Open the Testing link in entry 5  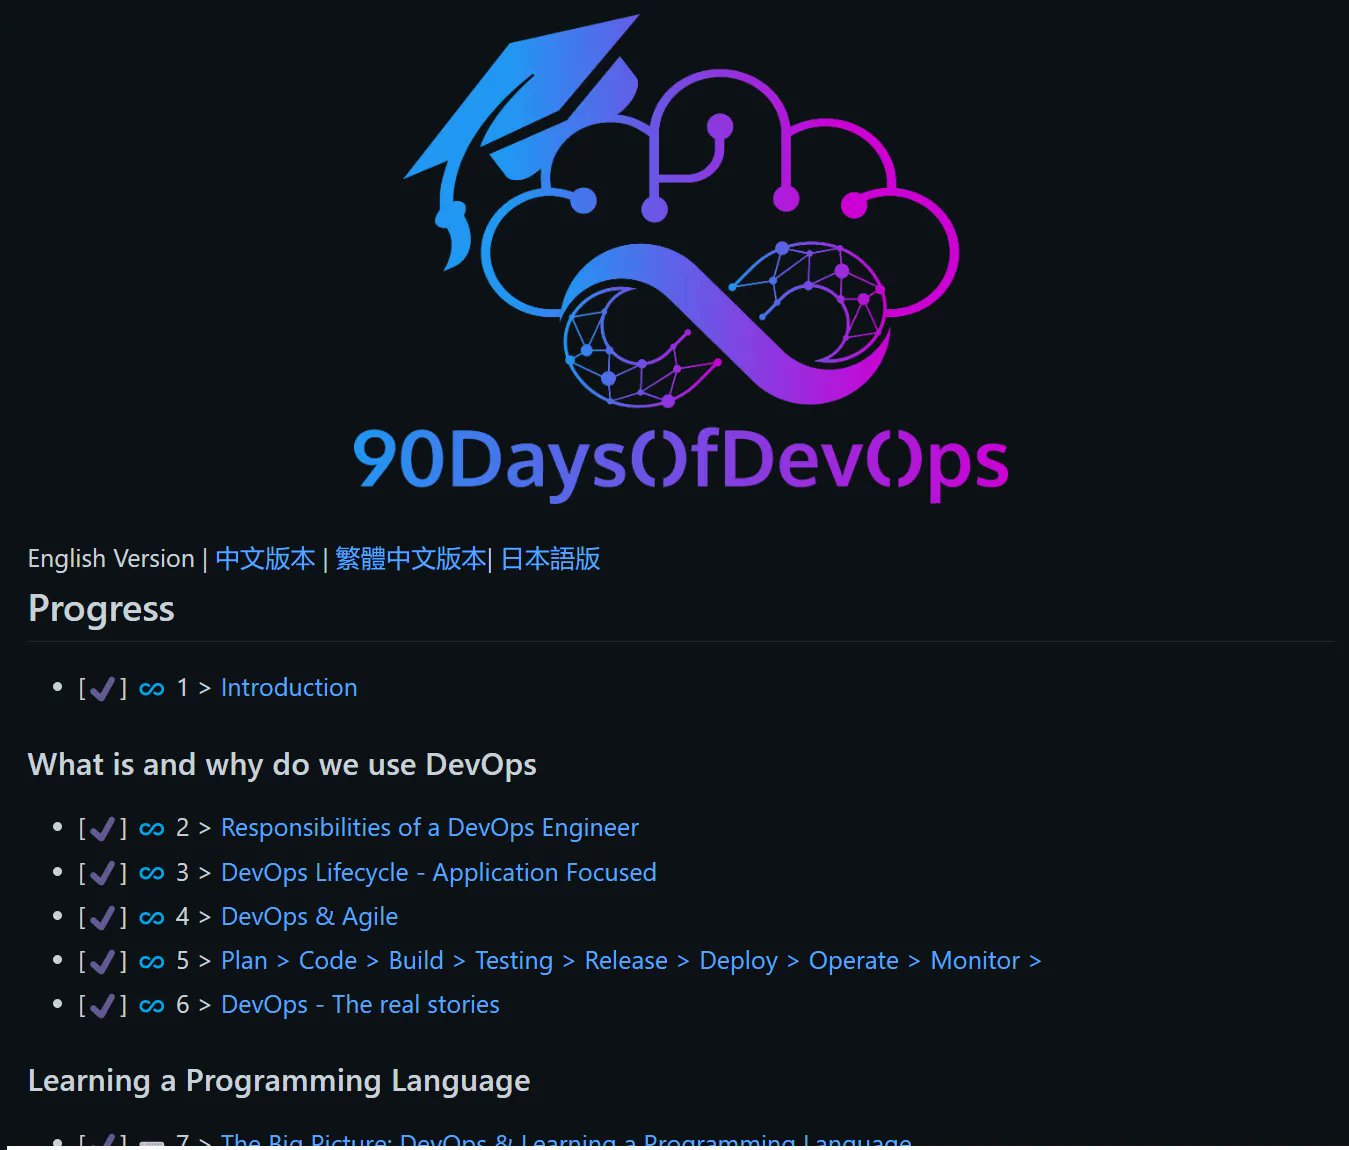click(514, 961)
